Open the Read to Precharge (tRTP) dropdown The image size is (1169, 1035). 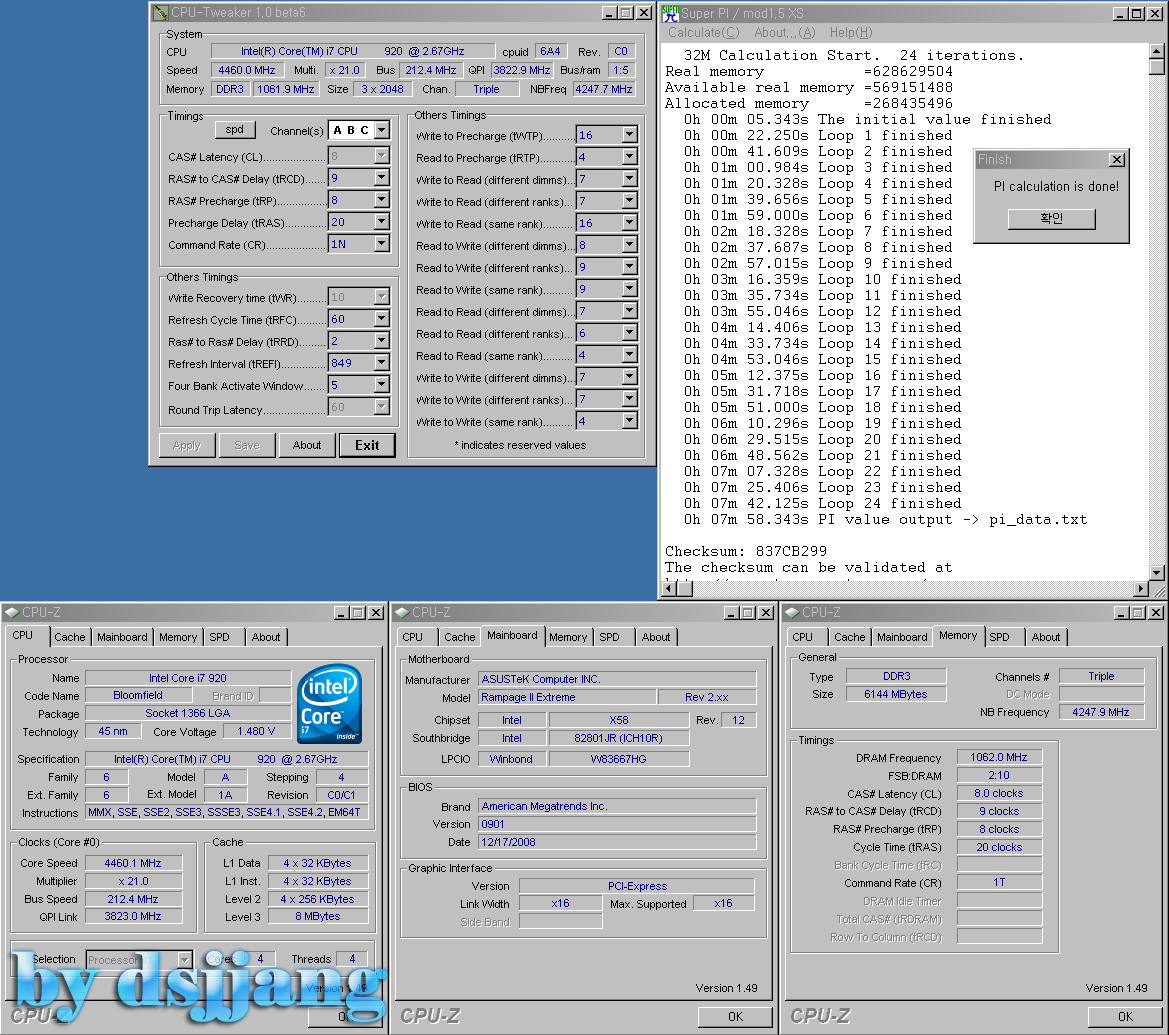630,157
